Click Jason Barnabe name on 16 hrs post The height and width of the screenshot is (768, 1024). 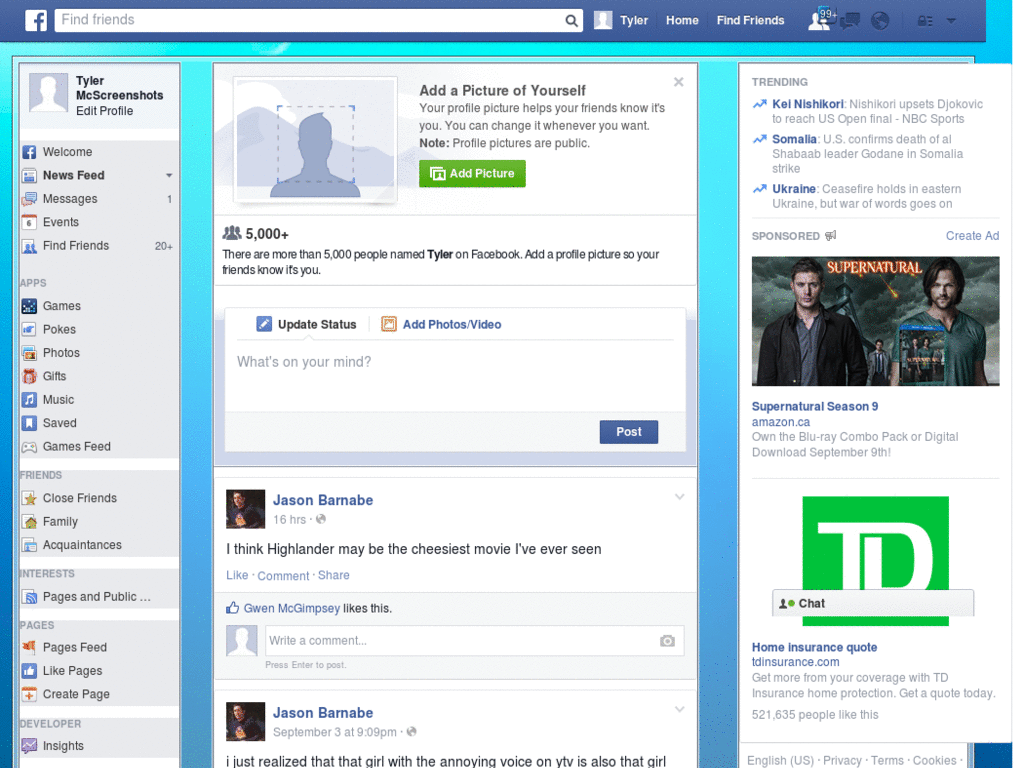[x=323, y=500]
